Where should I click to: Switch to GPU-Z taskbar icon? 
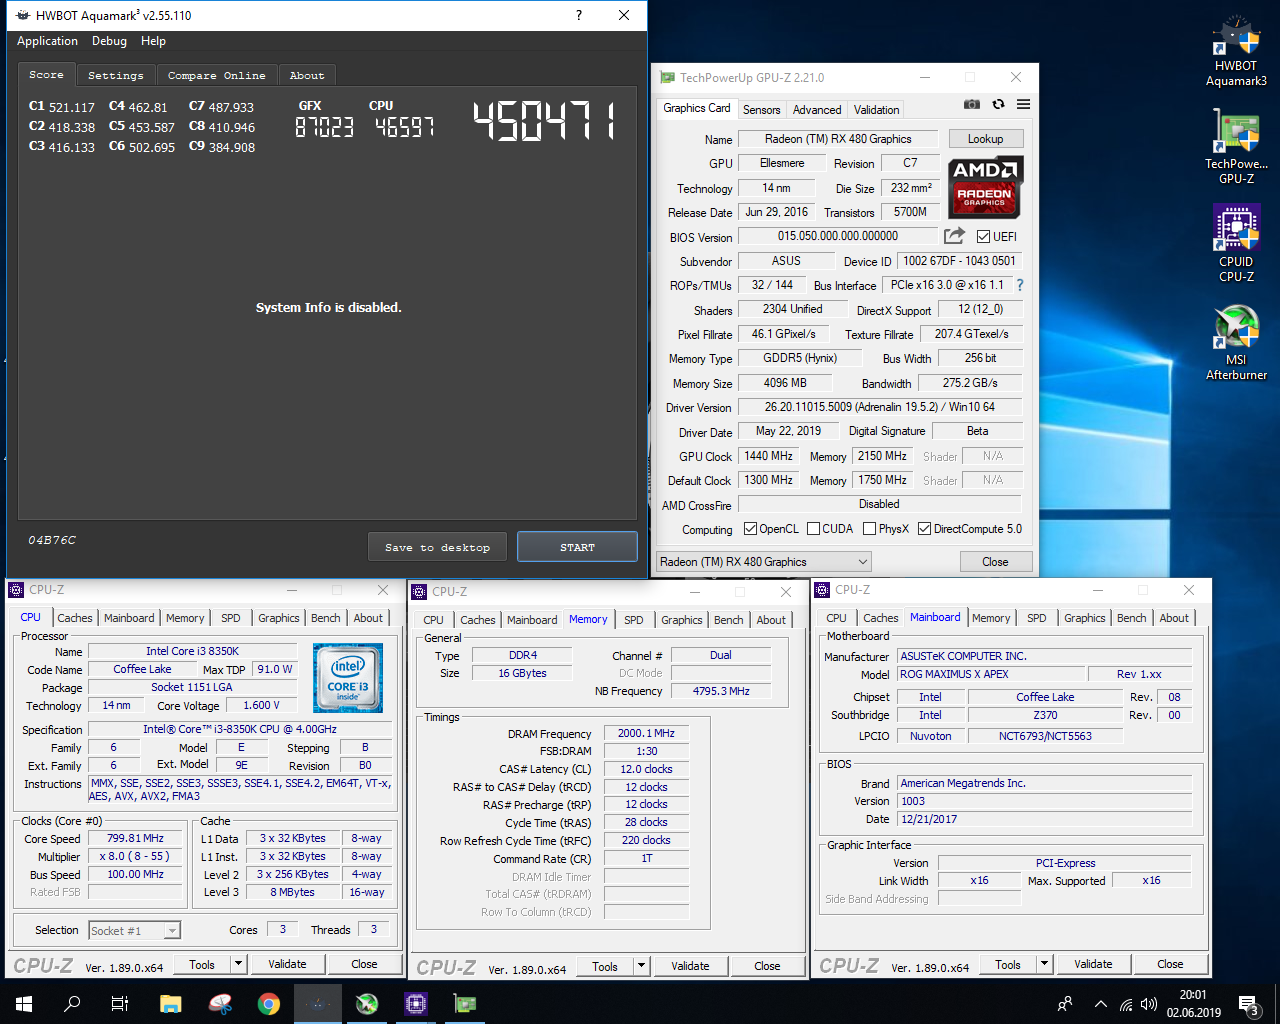pyautogui.click(x=465, y=1004)
